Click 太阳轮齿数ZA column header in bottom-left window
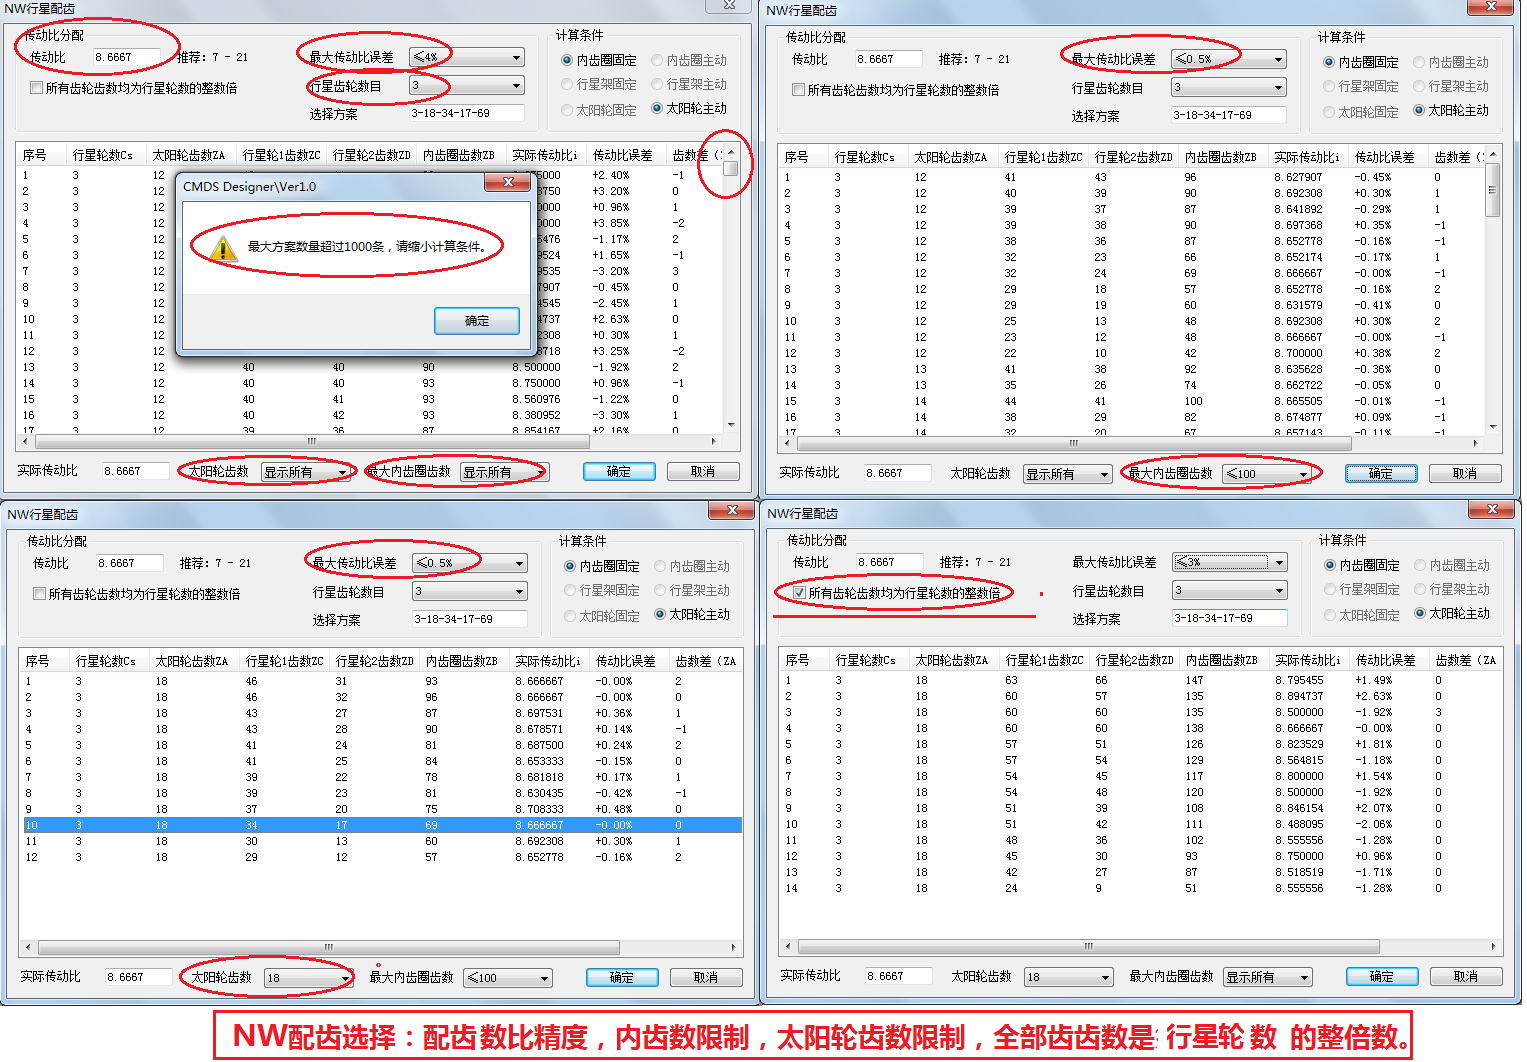Screen dimensions: 1527x1062 pos(191,661)
